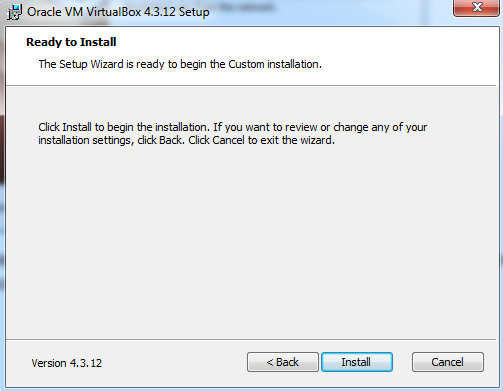Click the empty gray dialog body area
This screenshot has width=503, height=391.
[x=251, y=240]
